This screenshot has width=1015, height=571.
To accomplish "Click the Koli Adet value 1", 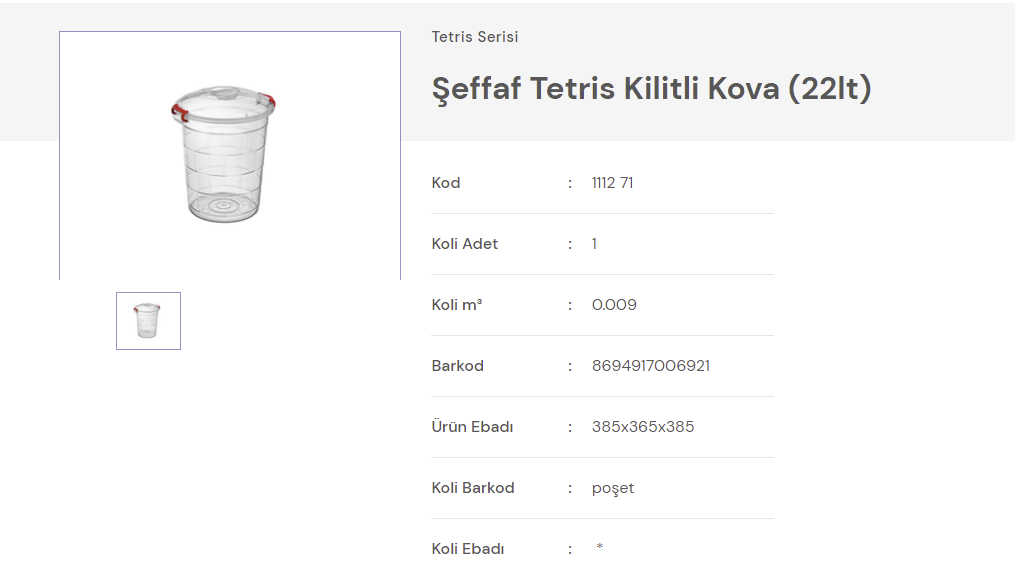I will point(594,244).
